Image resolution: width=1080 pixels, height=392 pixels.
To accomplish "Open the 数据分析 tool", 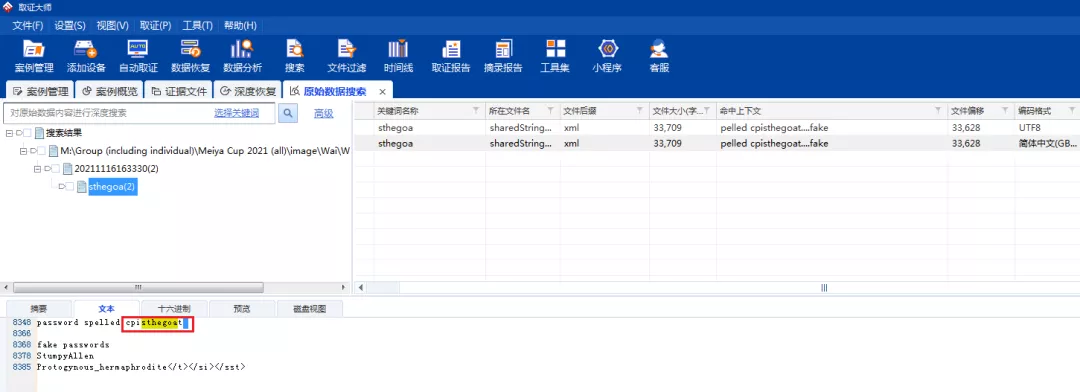I will point(242,56).
